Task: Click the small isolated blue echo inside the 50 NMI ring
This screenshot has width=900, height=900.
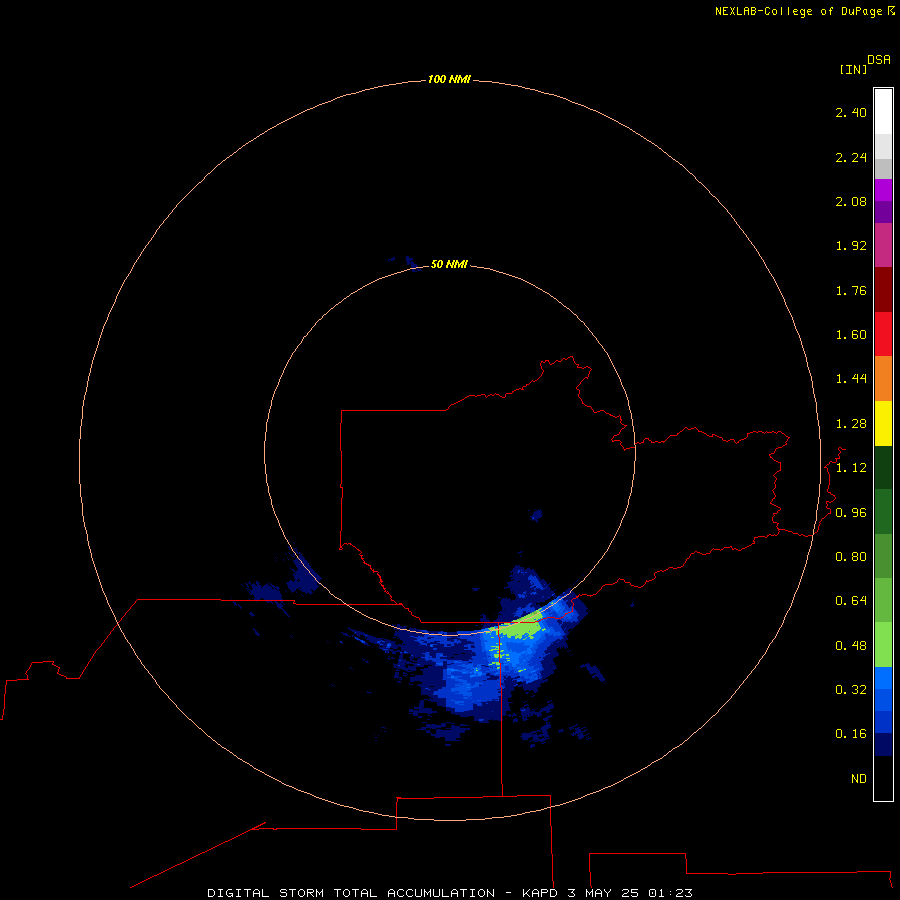Action: (537, 514)
